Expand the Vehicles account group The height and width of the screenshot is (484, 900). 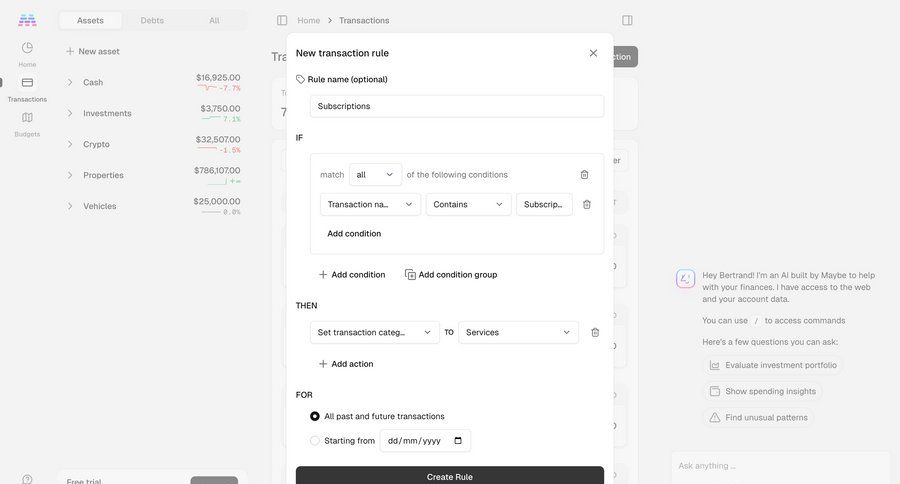(70, 206)
